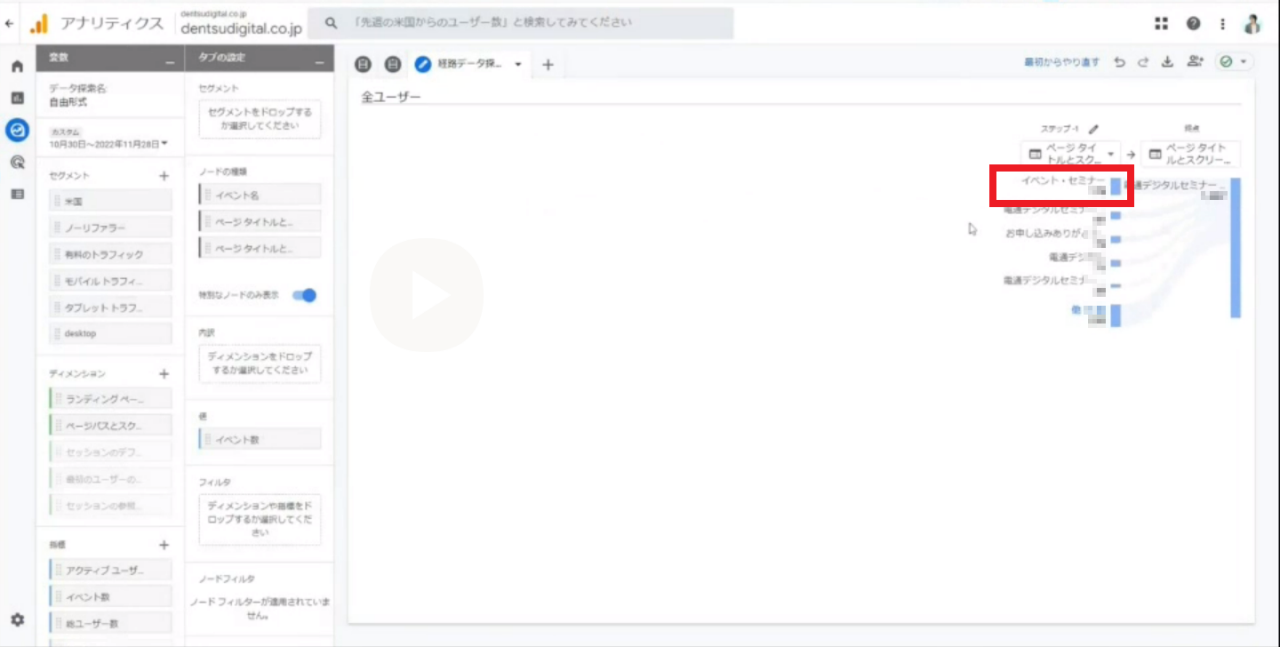The image size is (1280, 647).
Task: Open the help question mark icon
Action: tap(1193, 24)
